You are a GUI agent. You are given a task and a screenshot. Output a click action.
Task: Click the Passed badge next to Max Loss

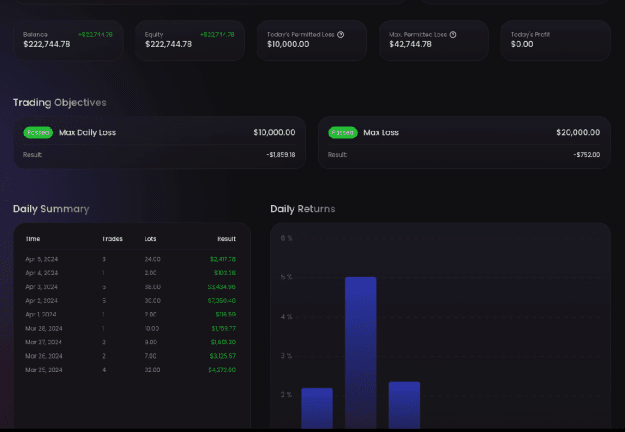point(343,132)
